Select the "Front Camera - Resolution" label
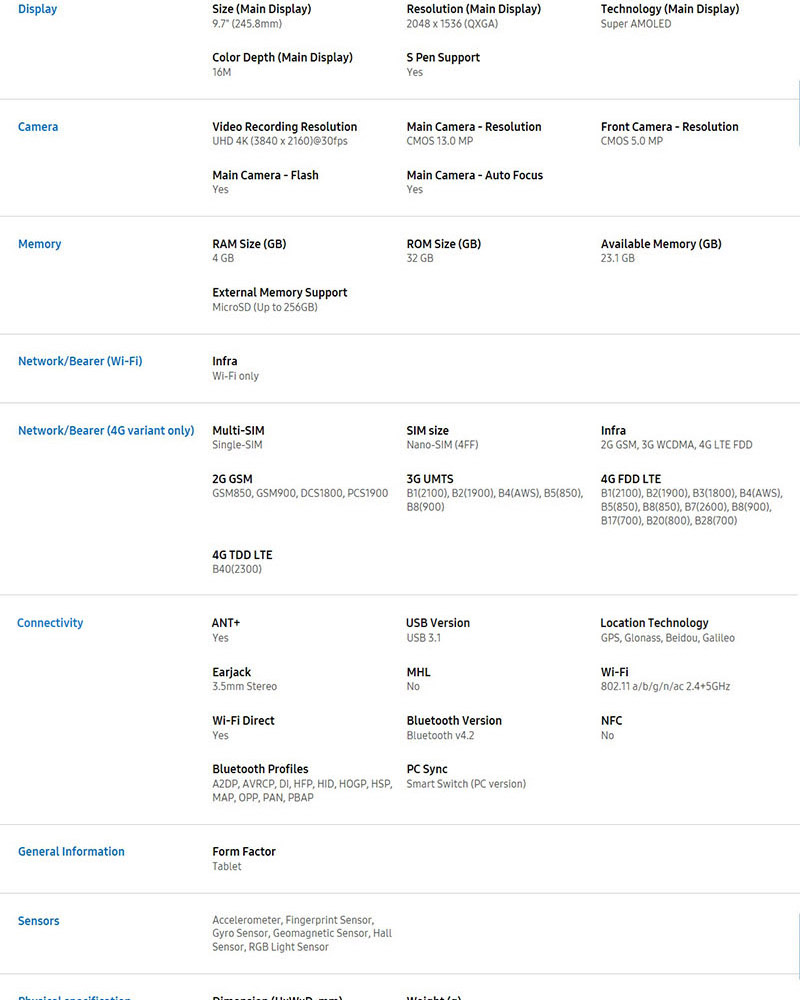 [x=669, y=127]
